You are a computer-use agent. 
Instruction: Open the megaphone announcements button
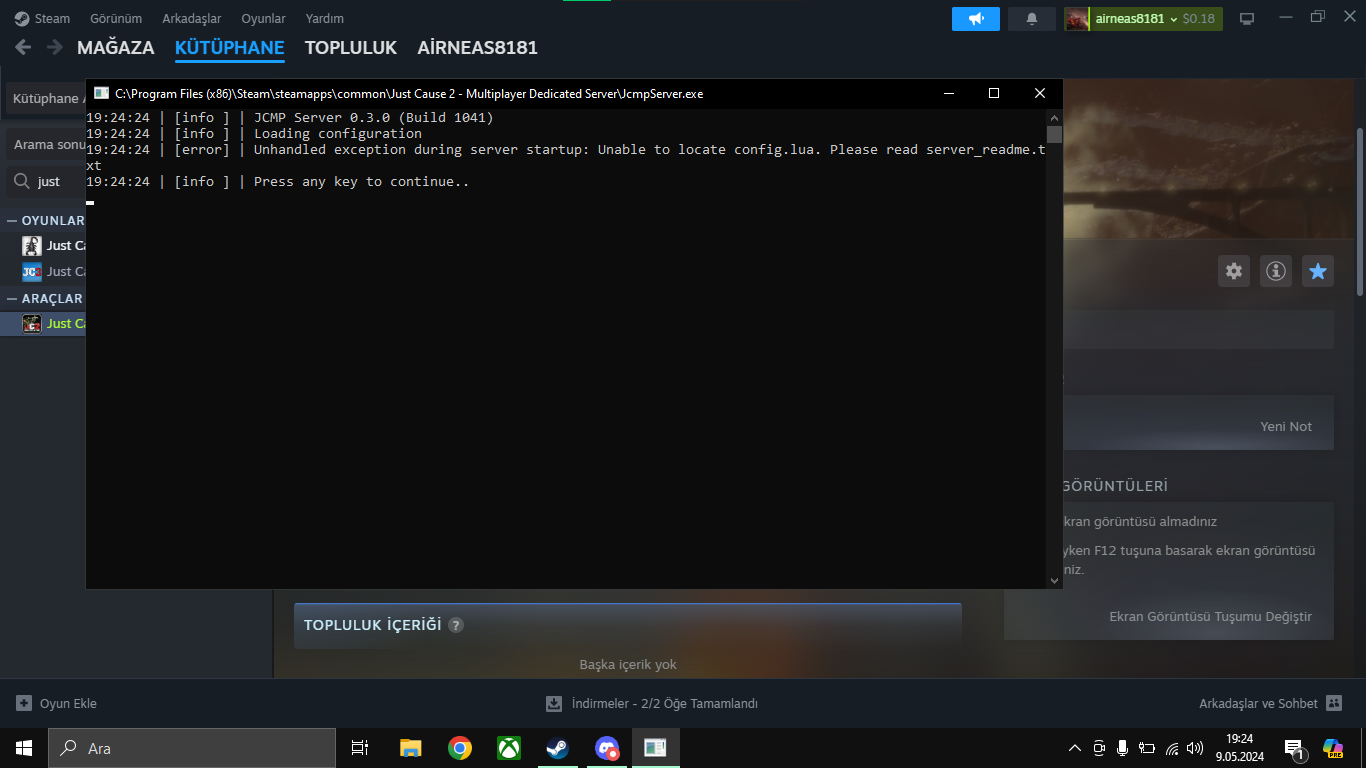click(x=976, y=19)
